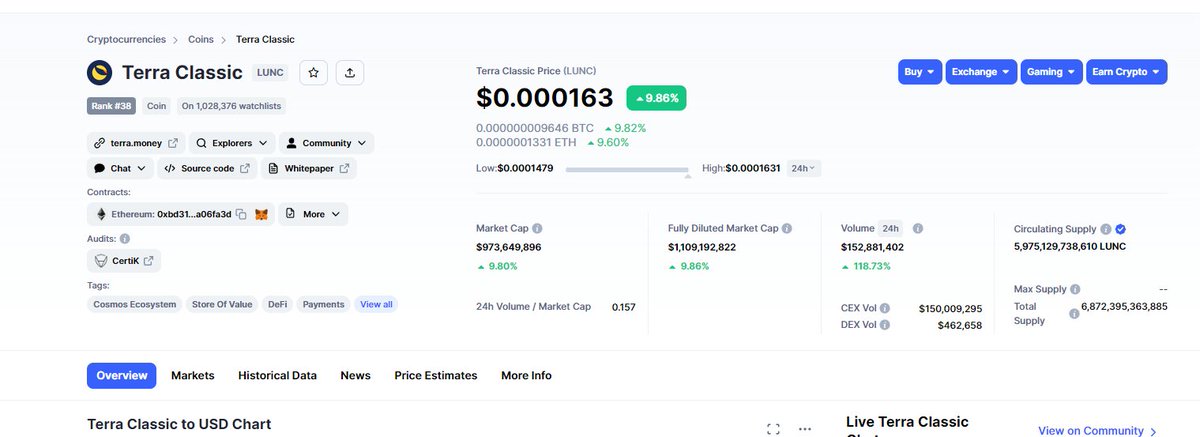The height and width of the screenshot is (437, 1200).
Task: Click the Terra Classic logo icon
Action: click(x=100, y=72)
